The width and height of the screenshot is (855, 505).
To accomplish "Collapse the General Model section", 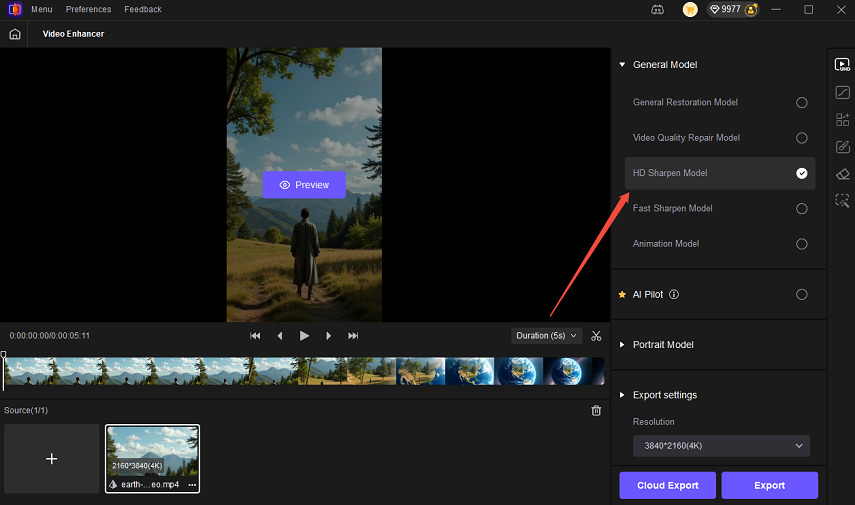I will [x=622, y=65].
